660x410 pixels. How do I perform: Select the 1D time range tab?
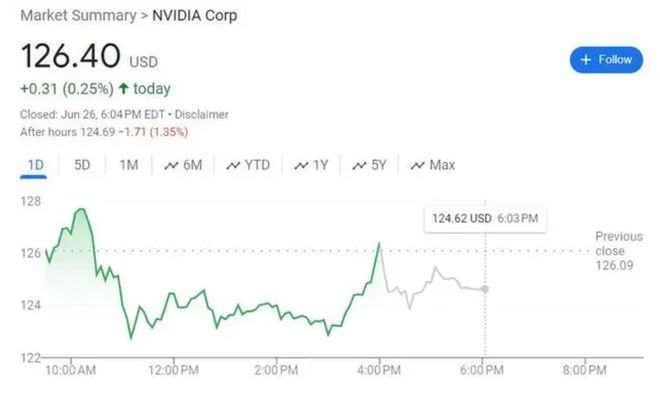(35, 165)
